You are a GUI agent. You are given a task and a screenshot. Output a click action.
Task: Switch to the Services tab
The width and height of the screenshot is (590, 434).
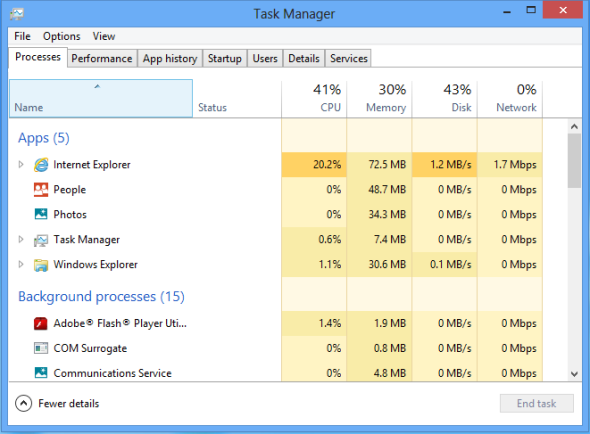click(x=349, y=59)
